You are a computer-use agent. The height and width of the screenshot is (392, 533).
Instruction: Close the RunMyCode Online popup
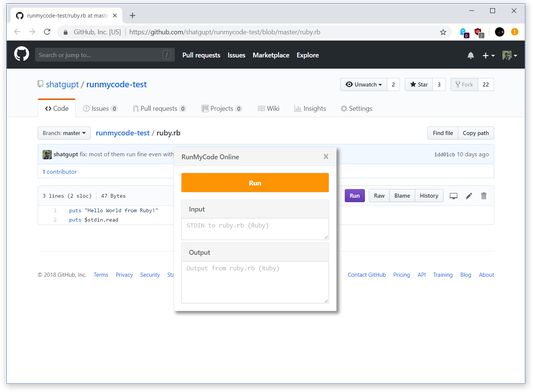pos(326,156)
